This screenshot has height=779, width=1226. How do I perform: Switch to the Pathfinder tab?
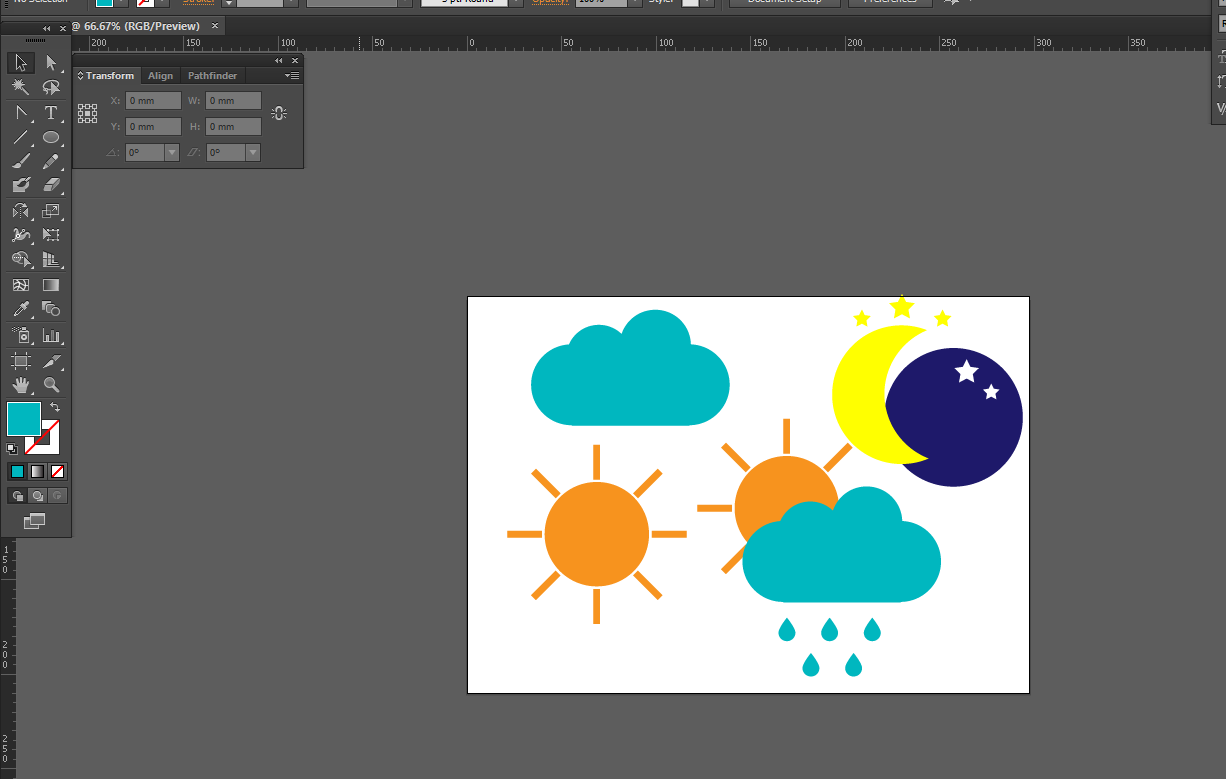213,76
